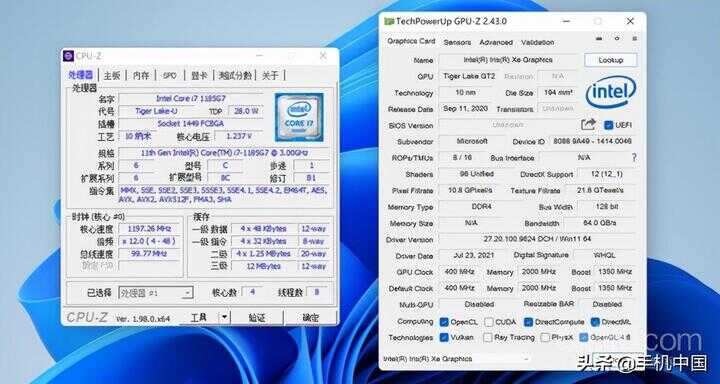Uncheck the Vulkan checkbox
Screen dimensions: 720x384
(444, 337)
